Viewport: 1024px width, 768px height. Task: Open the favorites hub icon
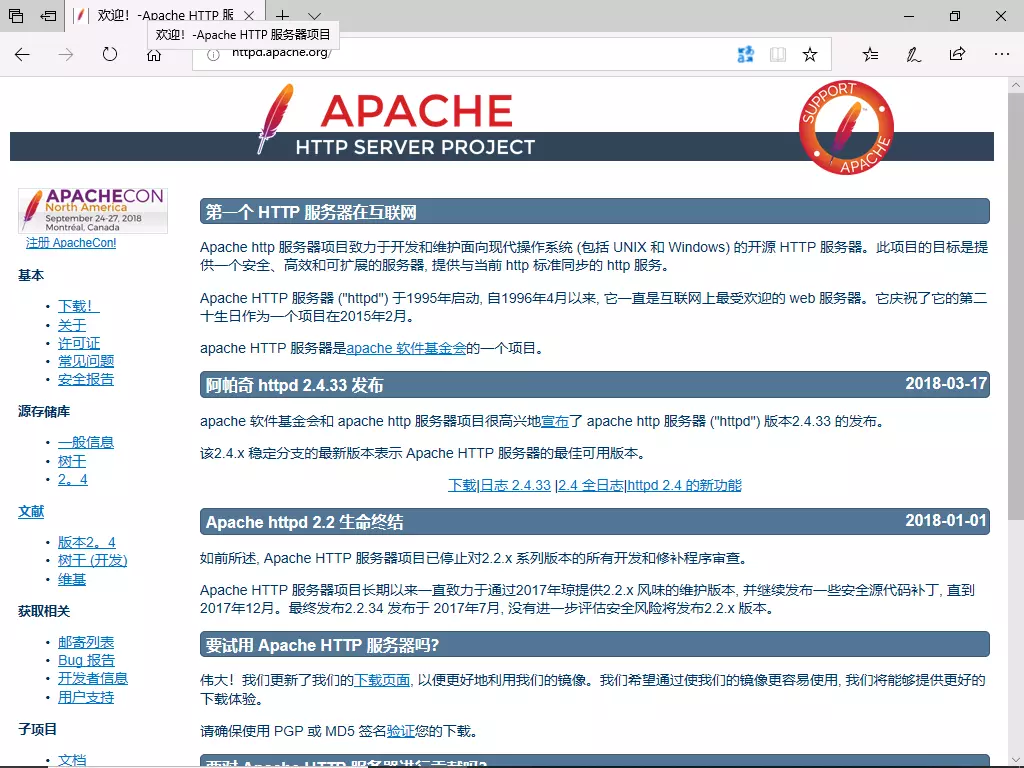click(x=870, y=54)
